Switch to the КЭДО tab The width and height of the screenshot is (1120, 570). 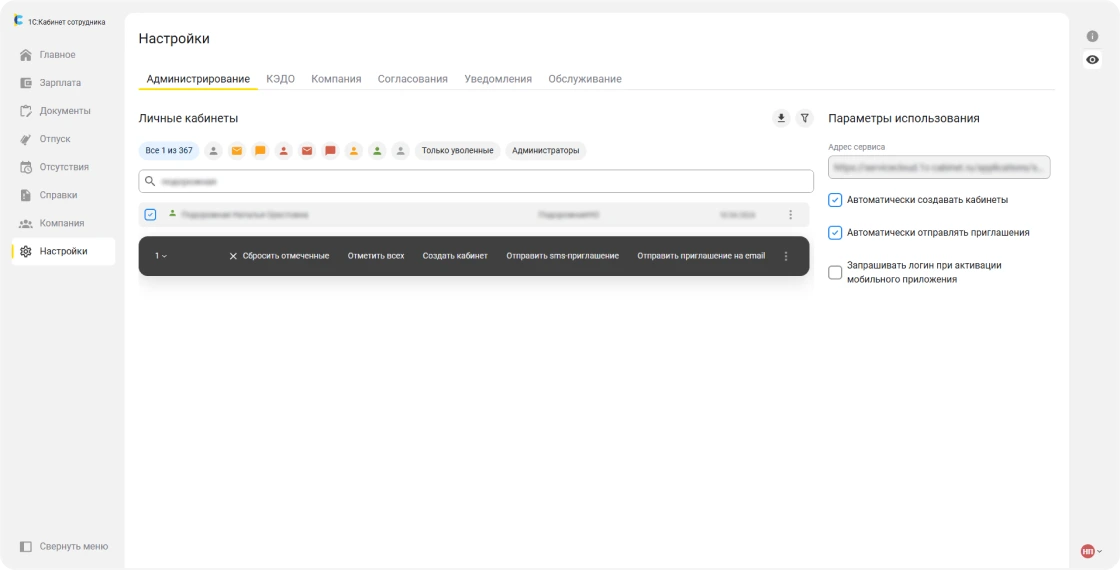(x=280, y=79)
